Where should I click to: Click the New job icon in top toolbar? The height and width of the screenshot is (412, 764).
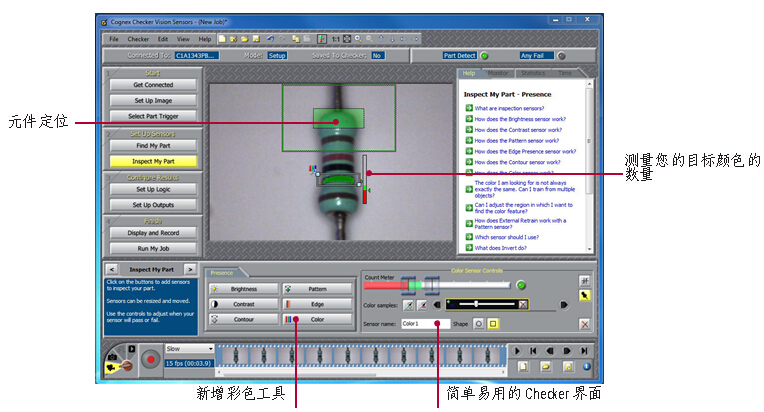coord(222,39)
